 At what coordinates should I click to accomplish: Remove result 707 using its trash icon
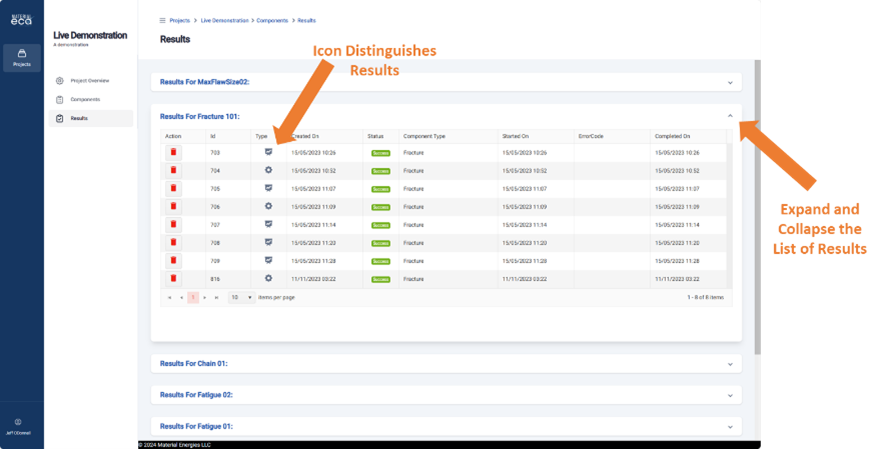click(173, 225)
